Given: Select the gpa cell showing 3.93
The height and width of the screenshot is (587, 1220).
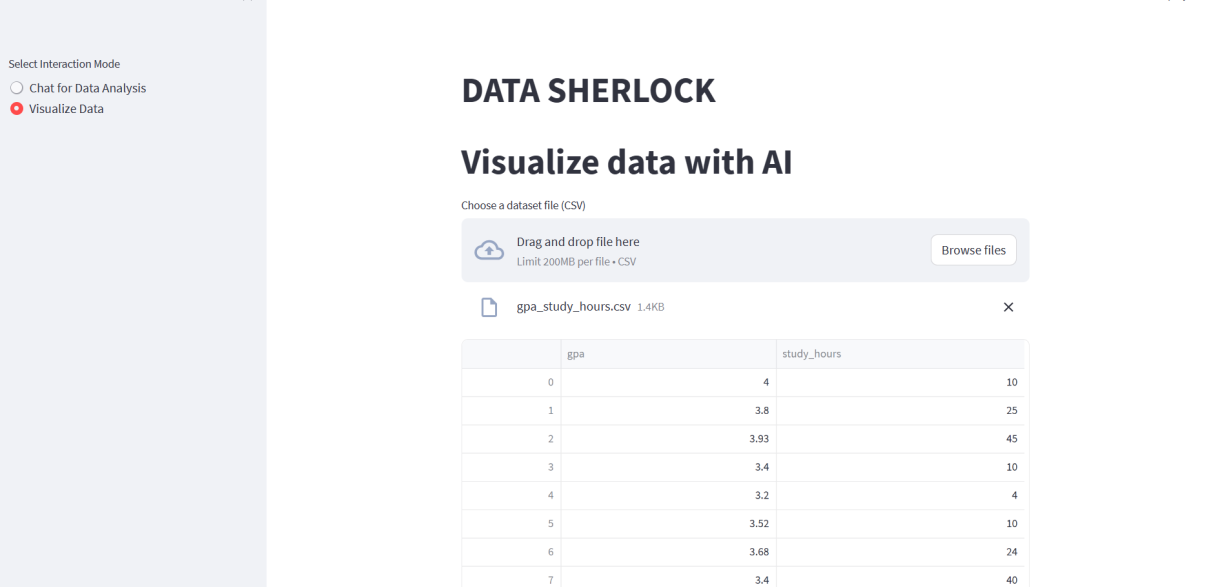Looking at the screenshot, I should (668, 439).
